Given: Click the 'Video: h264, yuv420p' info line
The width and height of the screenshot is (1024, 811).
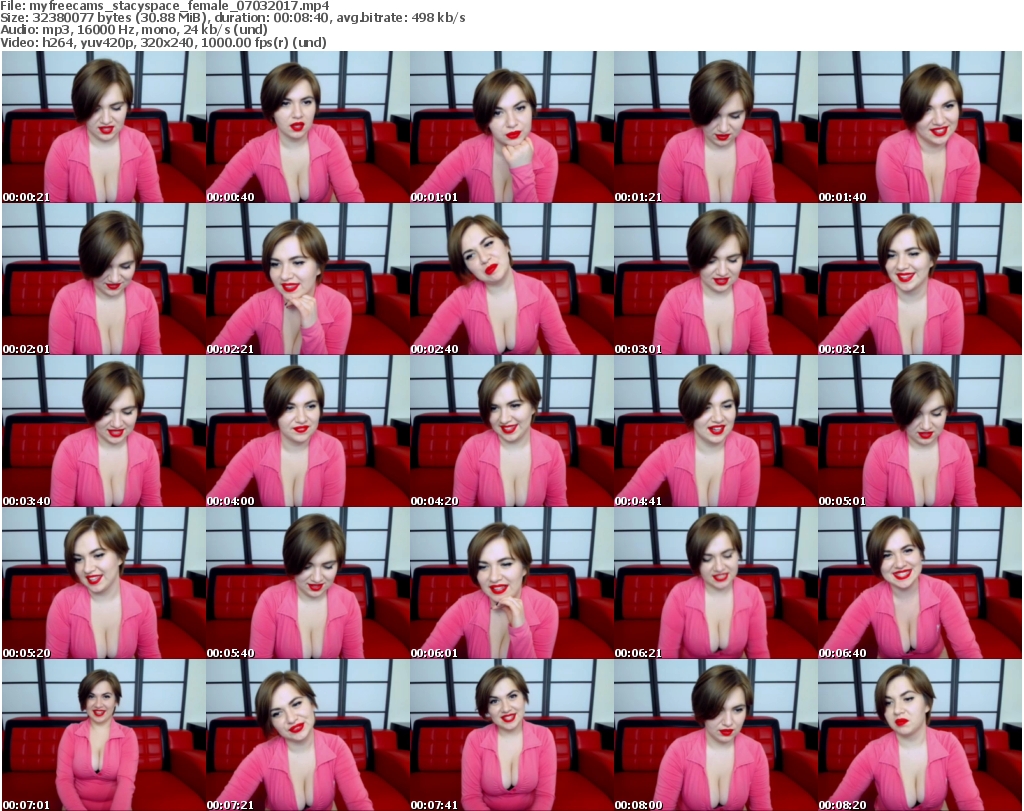Looking at the screenshot, I should pyautogui.click(x=163, y=42).
